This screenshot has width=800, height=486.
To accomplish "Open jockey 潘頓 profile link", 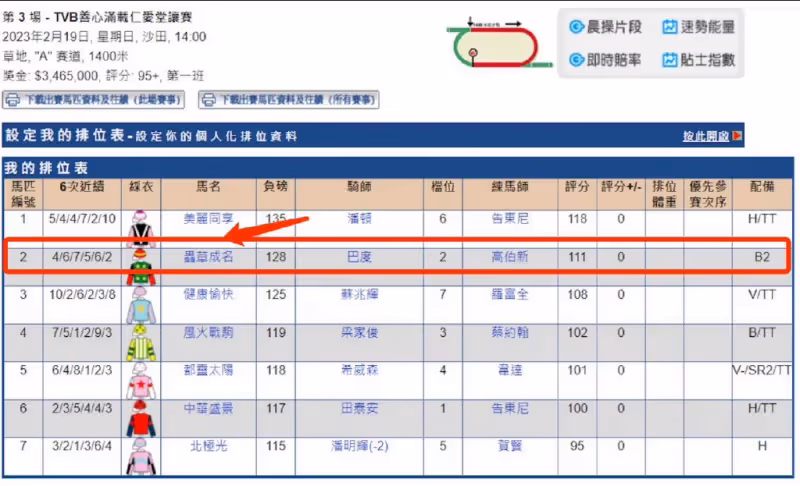I will pos(359,219).
